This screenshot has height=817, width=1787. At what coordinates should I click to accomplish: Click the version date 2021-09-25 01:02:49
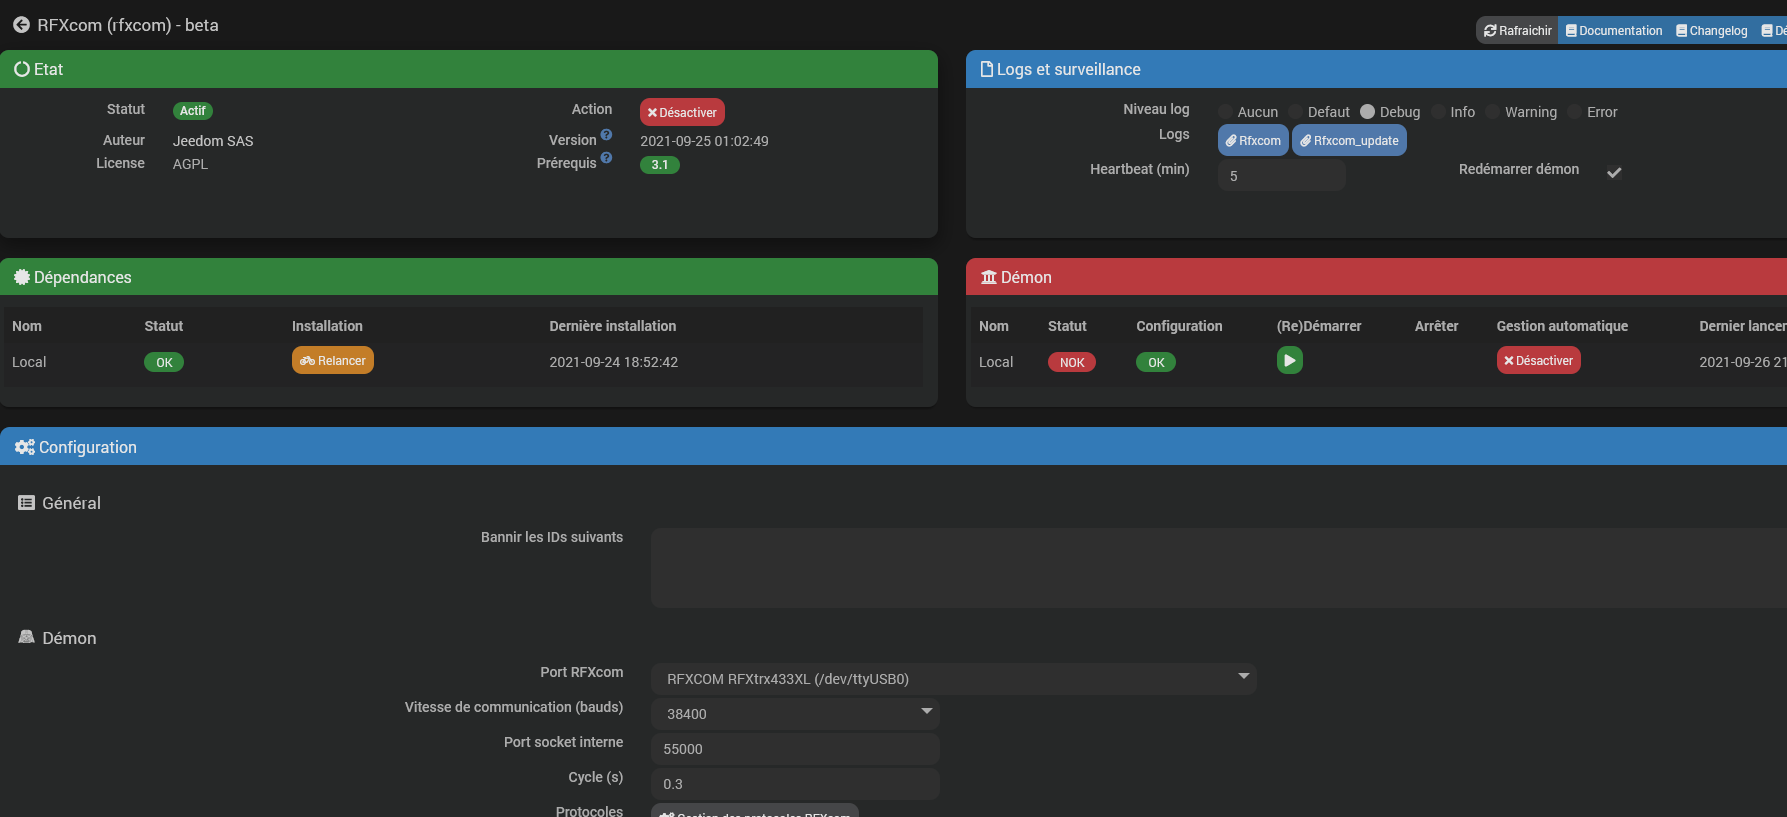coord(704,141)
